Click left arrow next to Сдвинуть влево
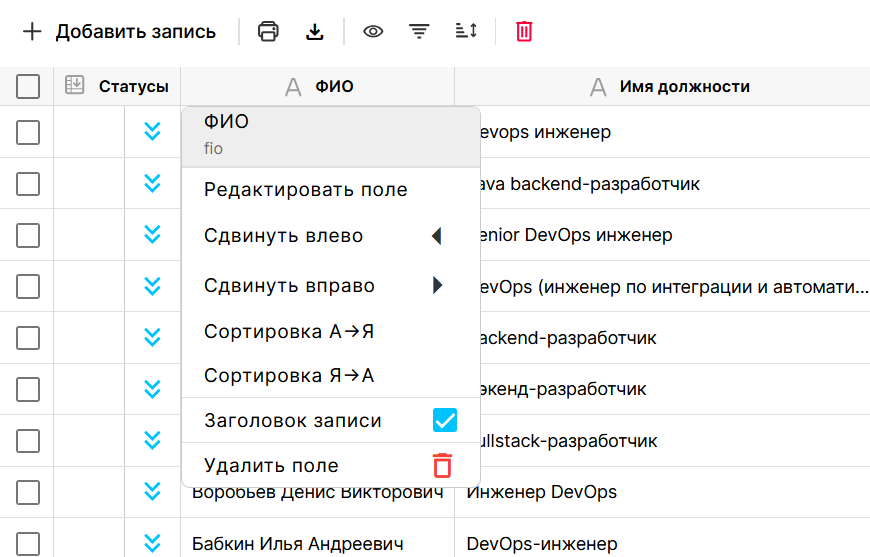The width and height of the screenshot is (870, 557). point(436,236)
